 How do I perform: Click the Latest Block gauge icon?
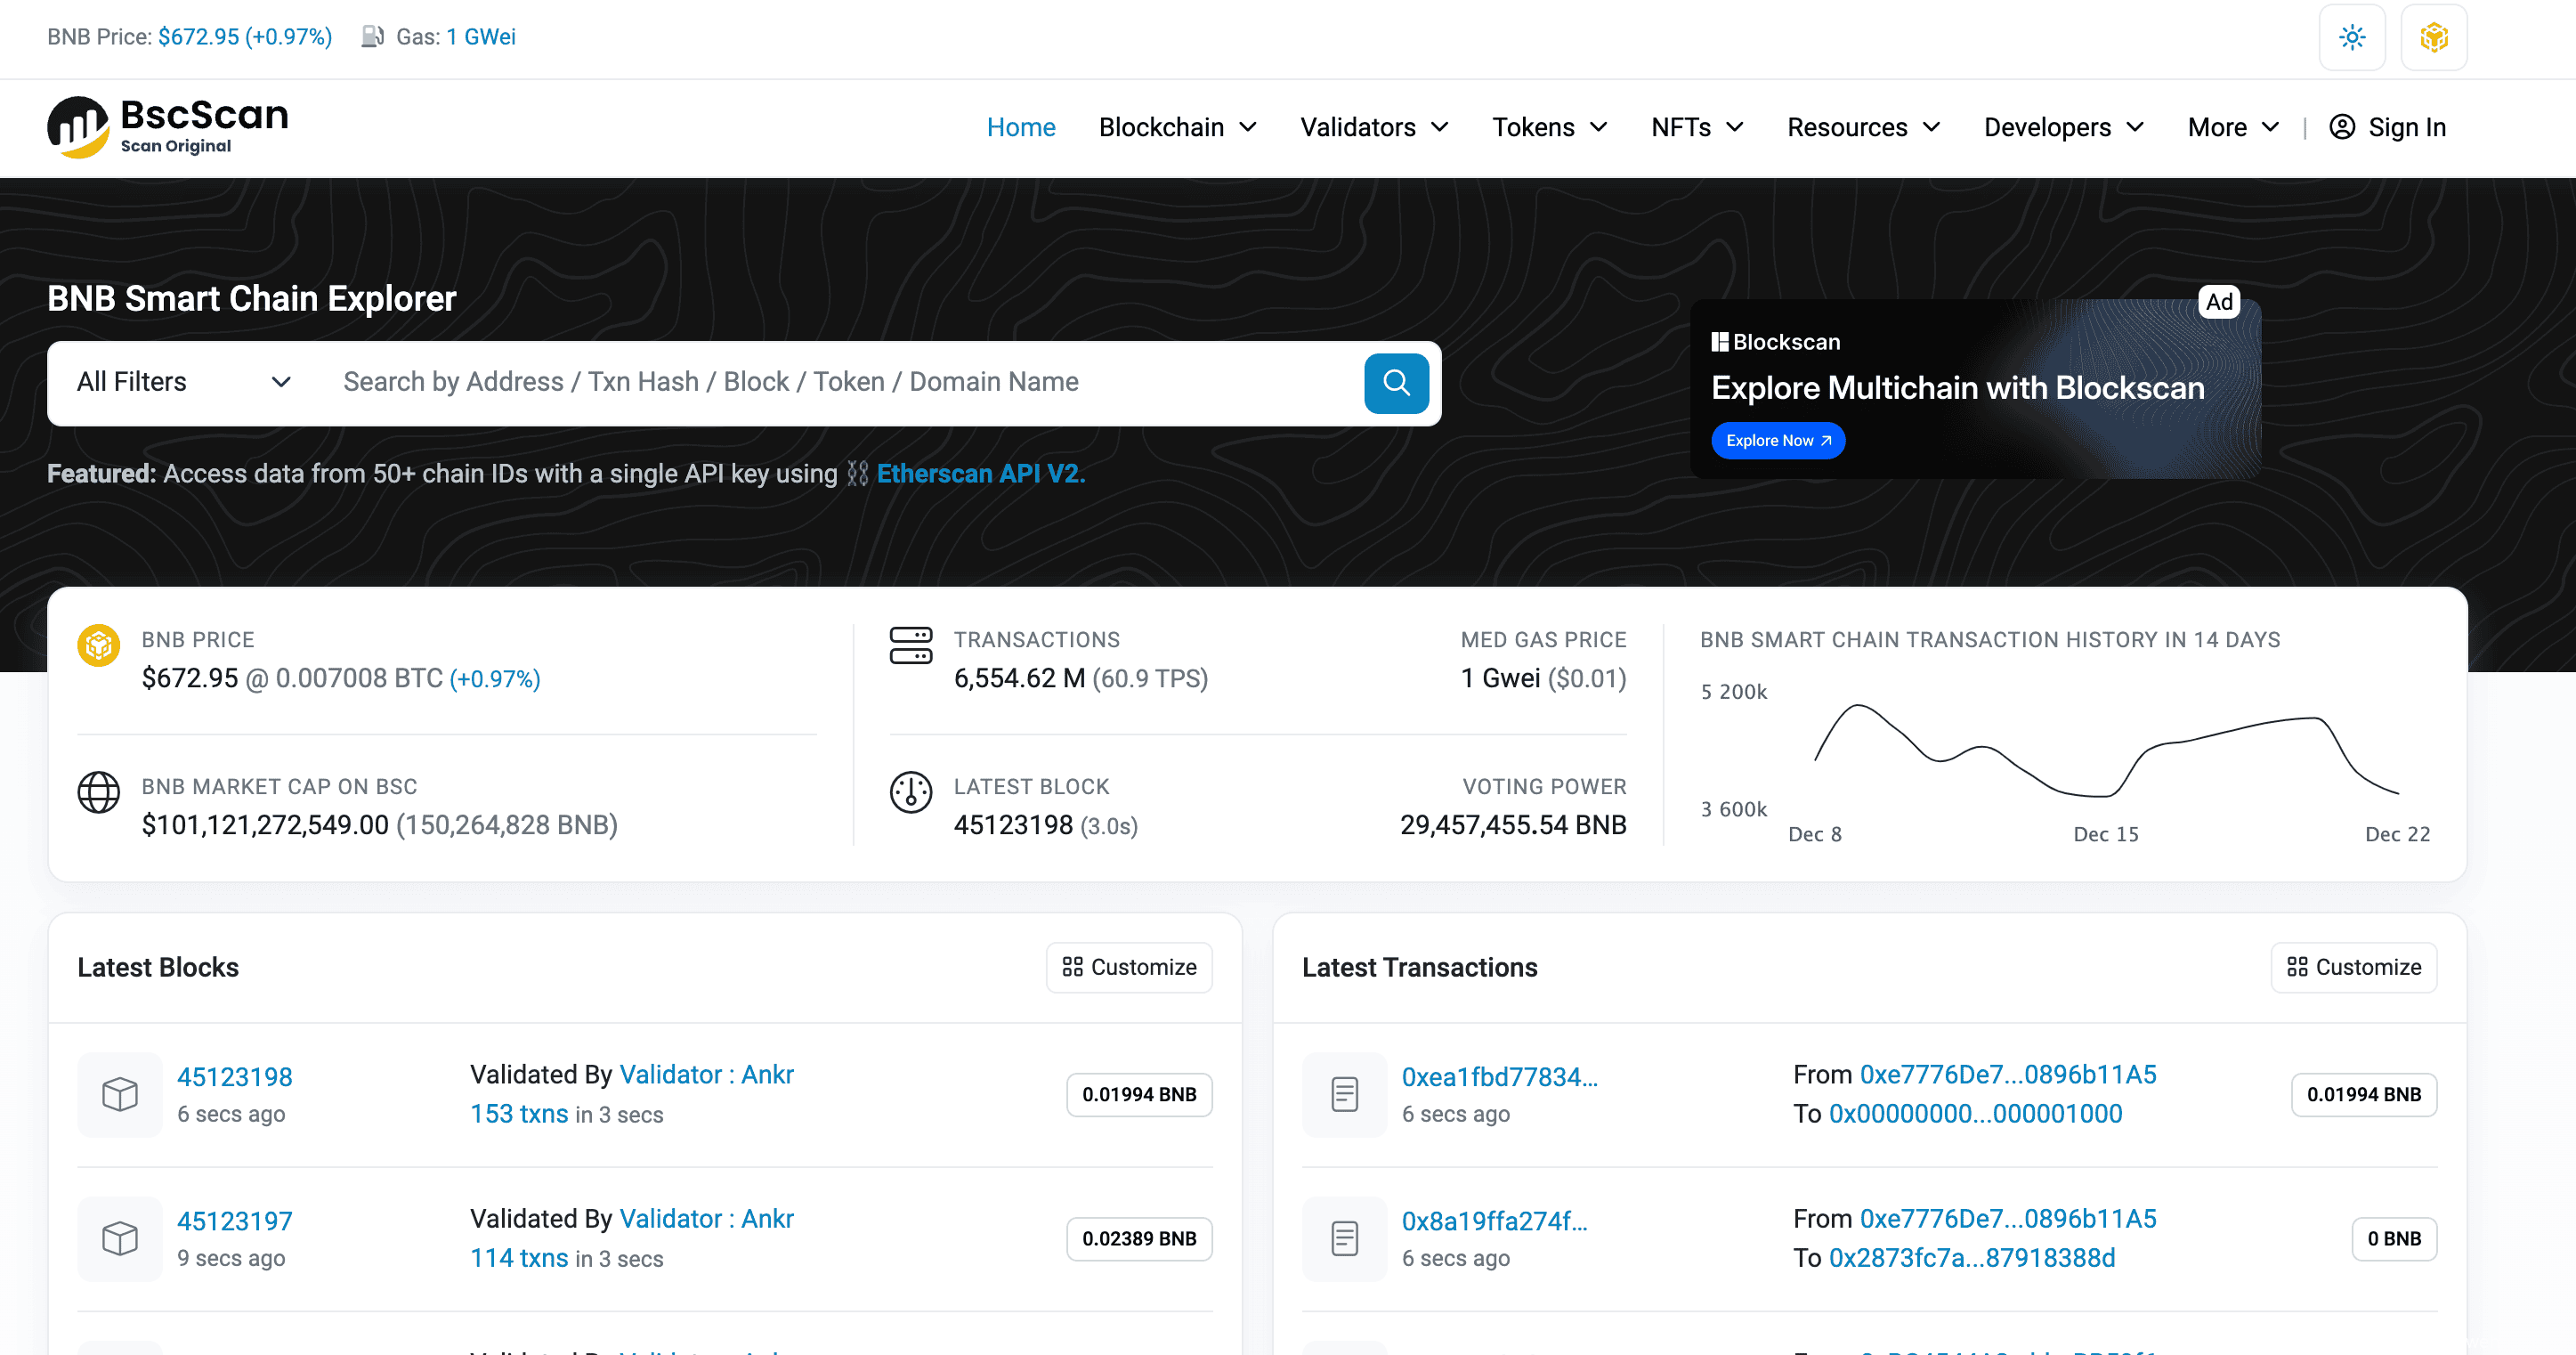[x=910, y=792]
